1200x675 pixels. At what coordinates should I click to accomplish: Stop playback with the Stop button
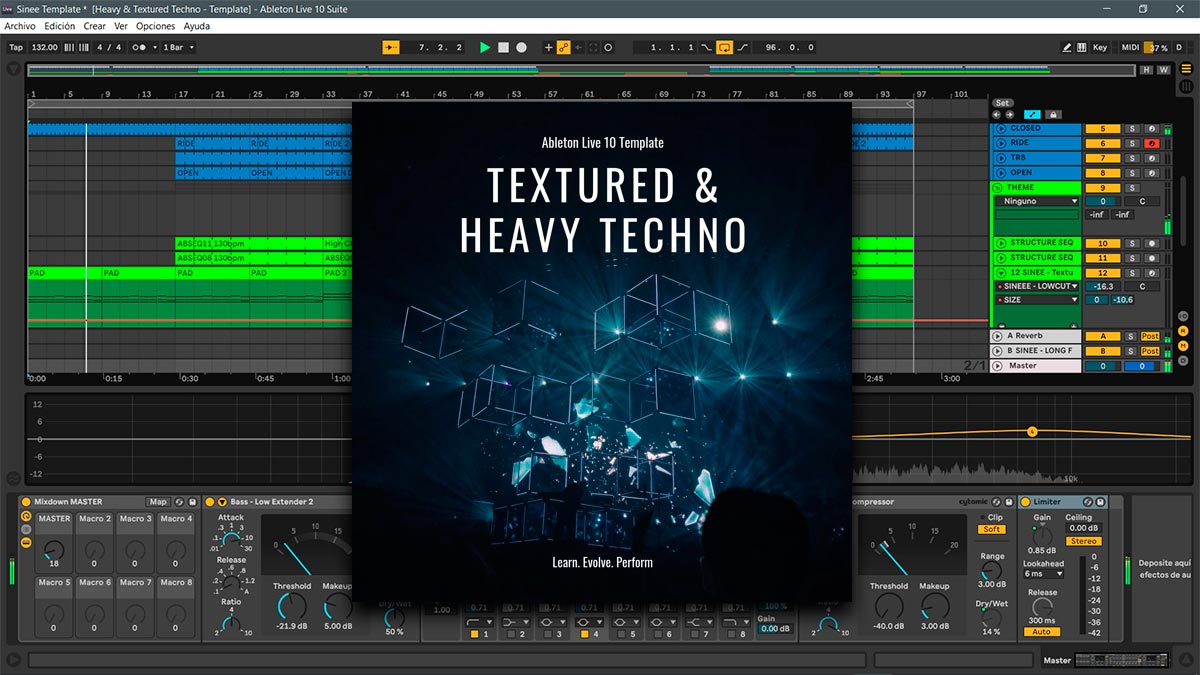(x=503, y=47)
